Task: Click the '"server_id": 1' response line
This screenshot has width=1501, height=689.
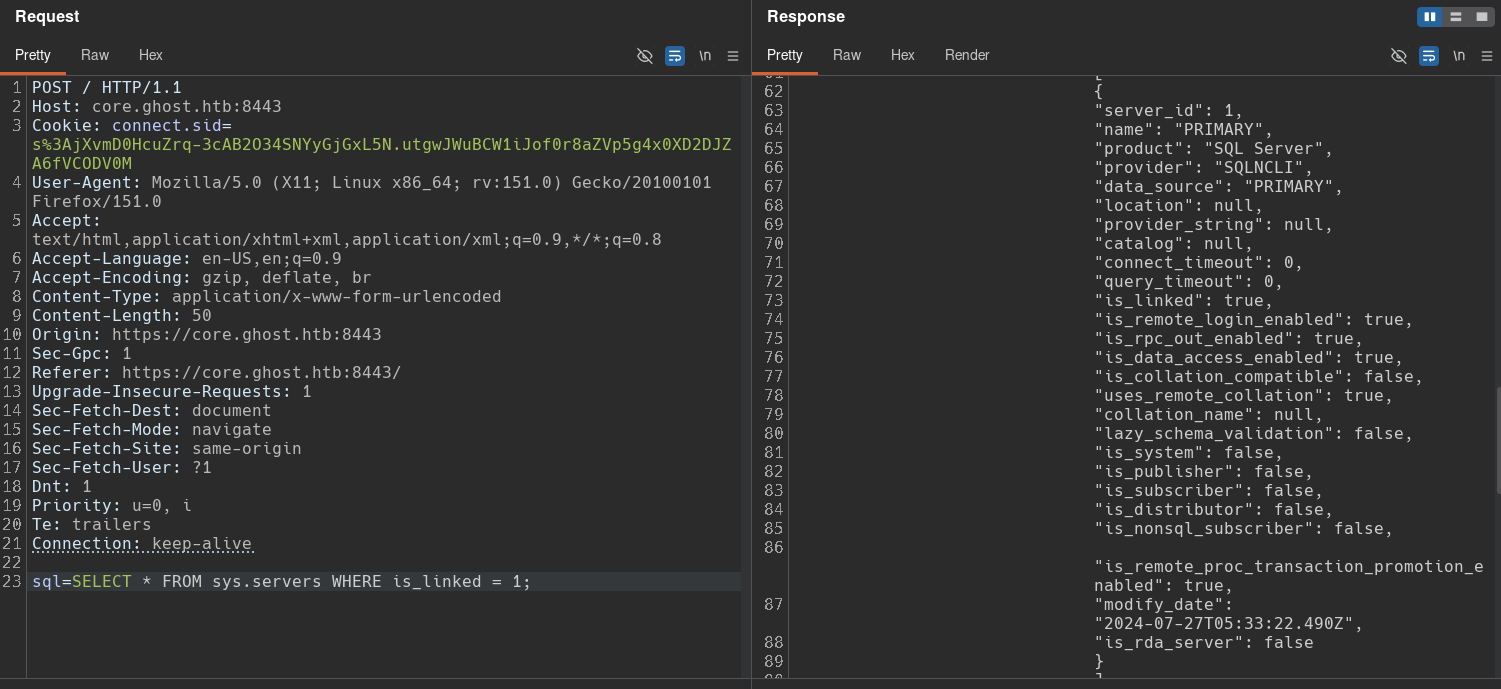Action: (1169, 111)
